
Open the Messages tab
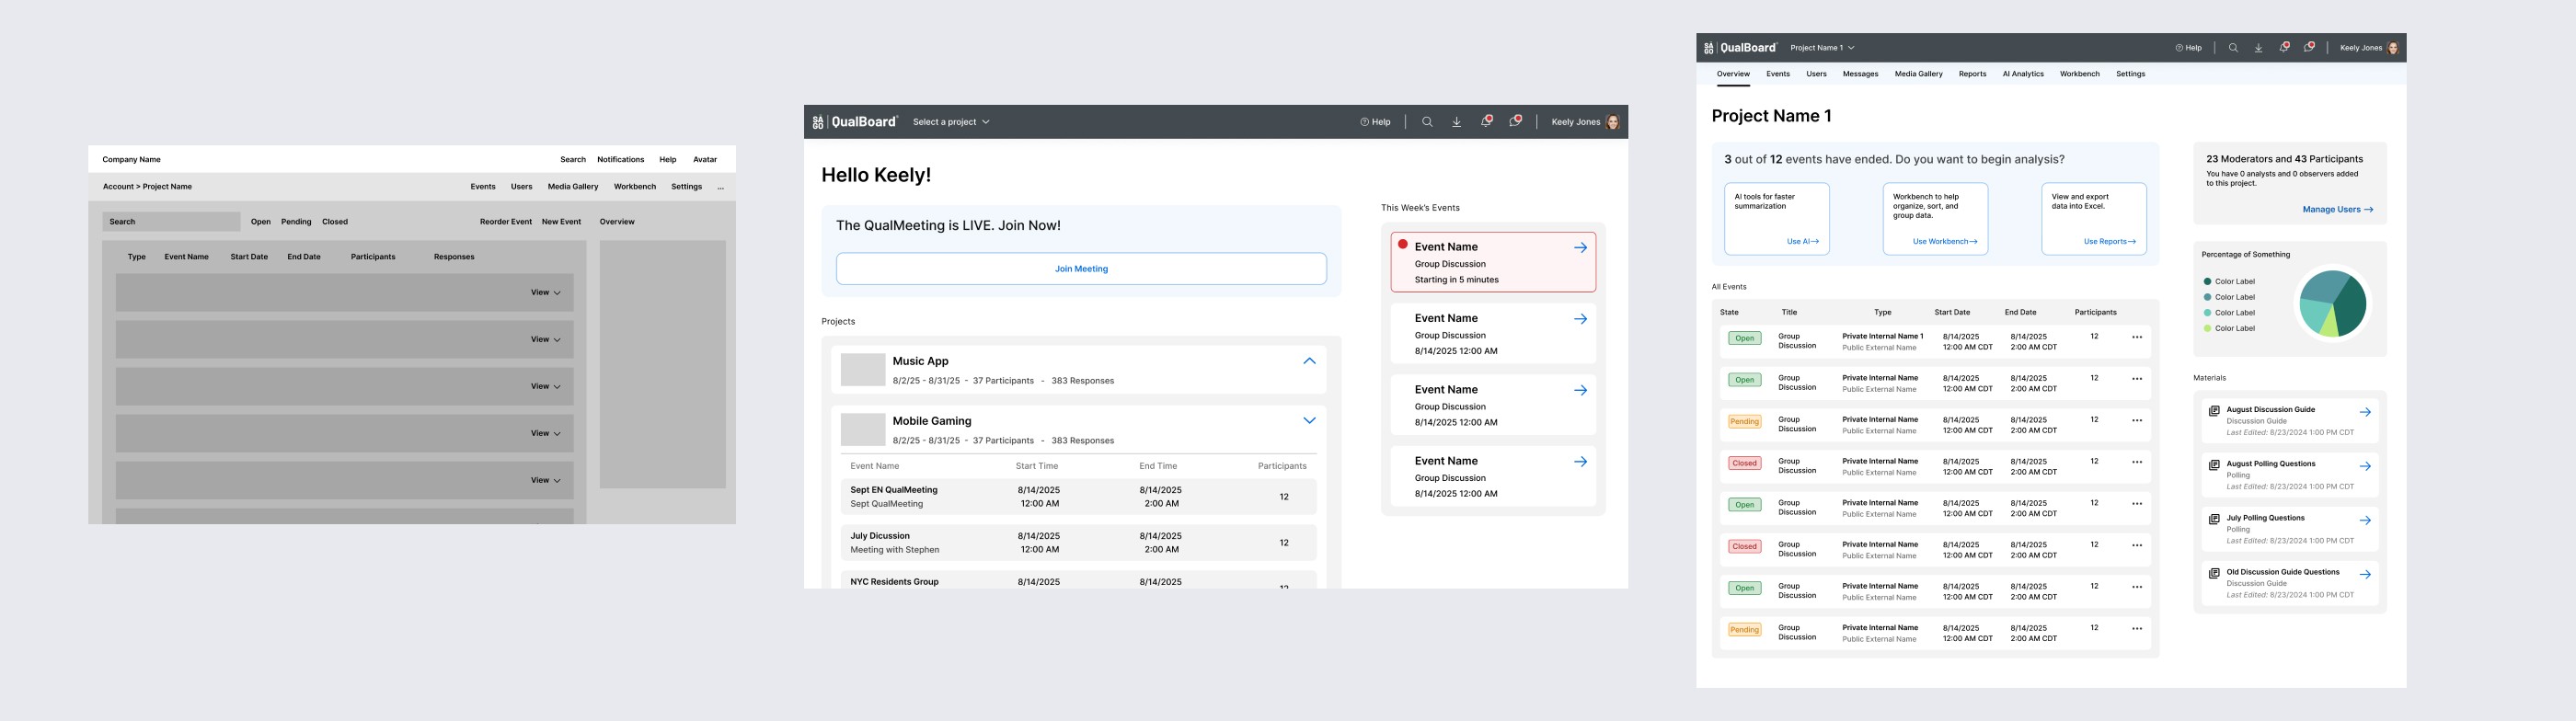click(x=1860, y=74)
